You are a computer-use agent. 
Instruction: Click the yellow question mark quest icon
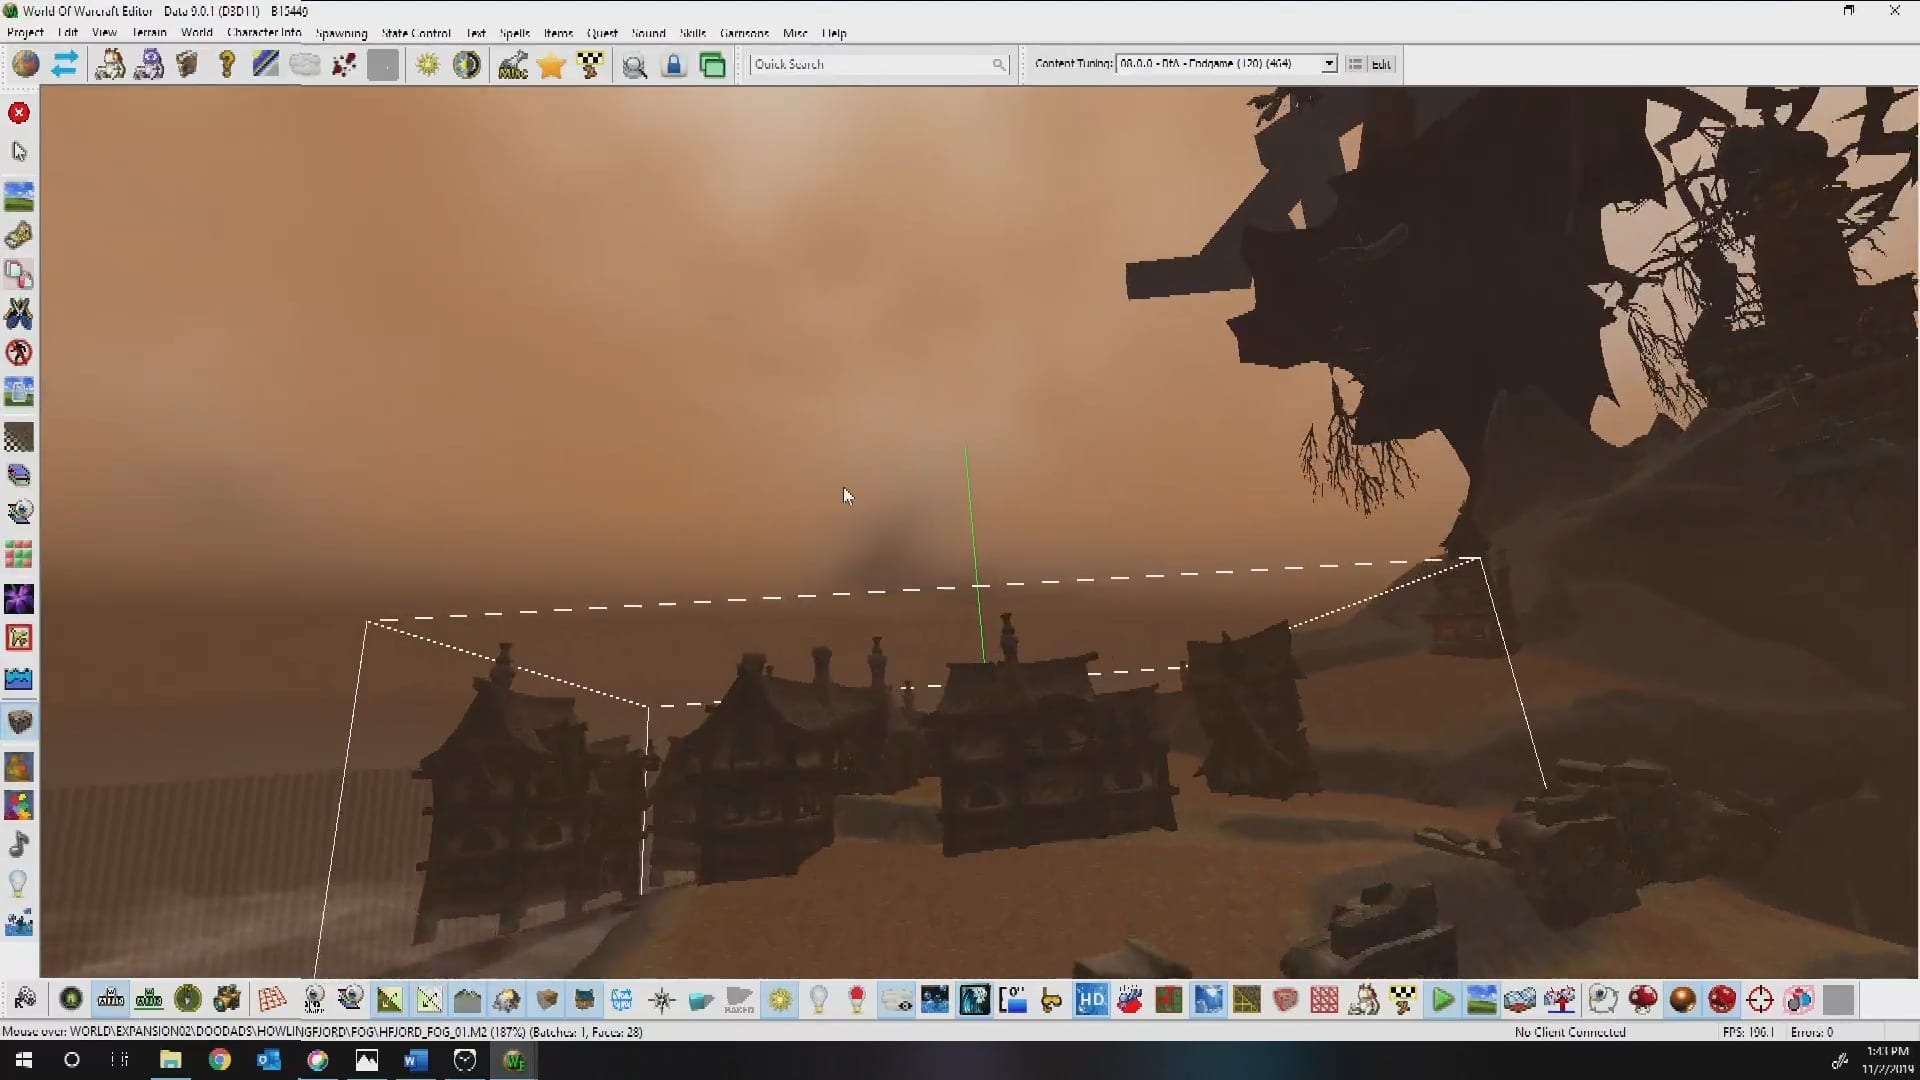(x=227, y=66)
